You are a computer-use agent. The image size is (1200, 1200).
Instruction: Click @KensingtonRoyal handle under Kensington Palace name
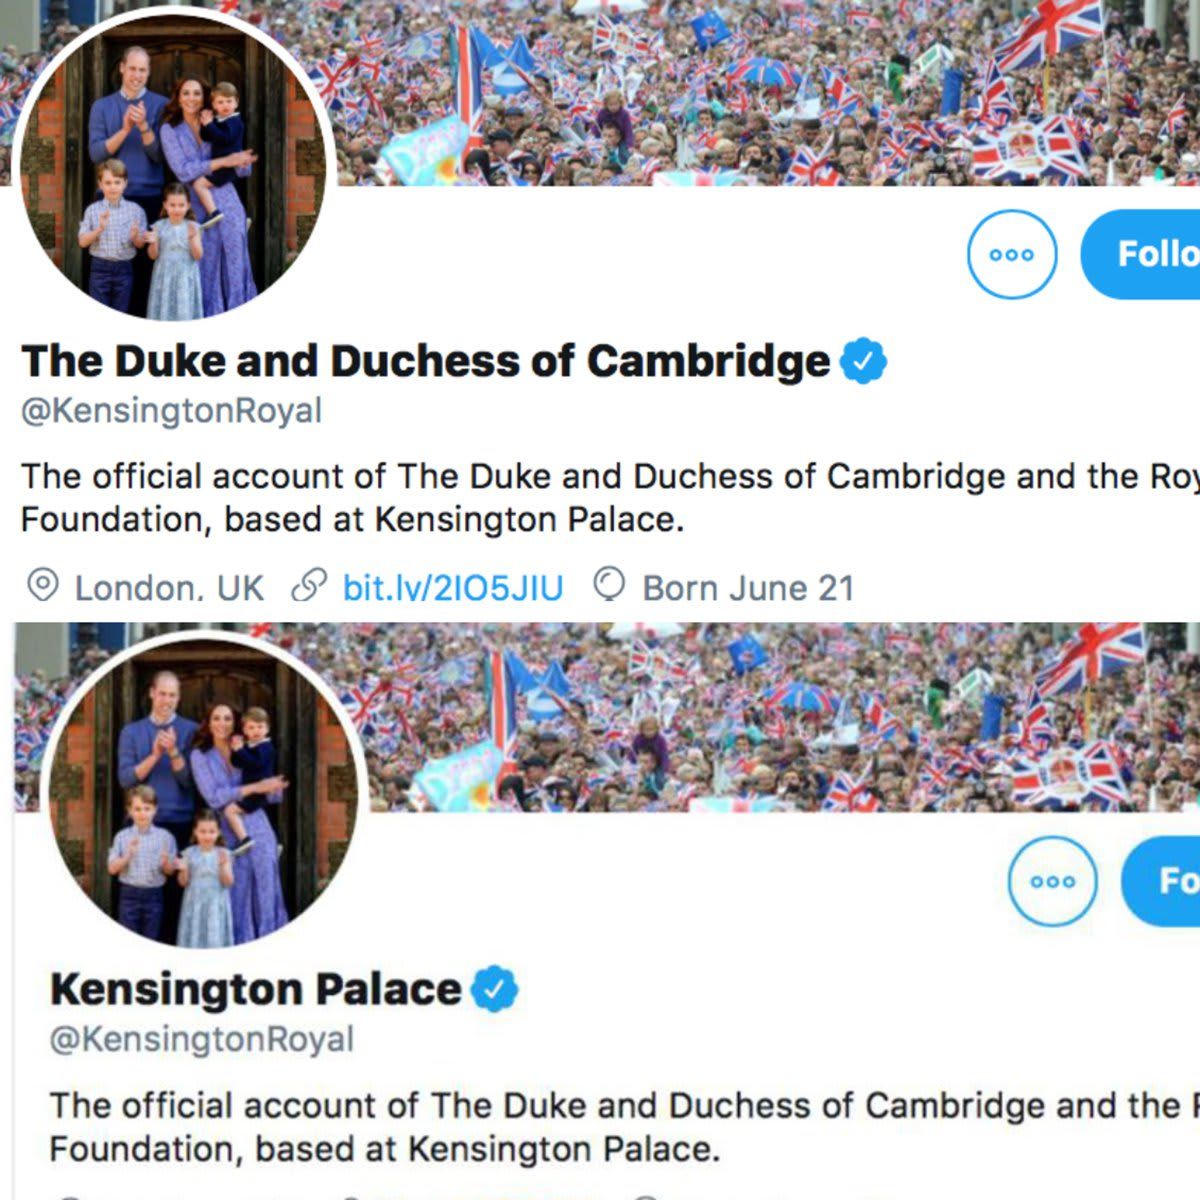(x=202, y=1039)
